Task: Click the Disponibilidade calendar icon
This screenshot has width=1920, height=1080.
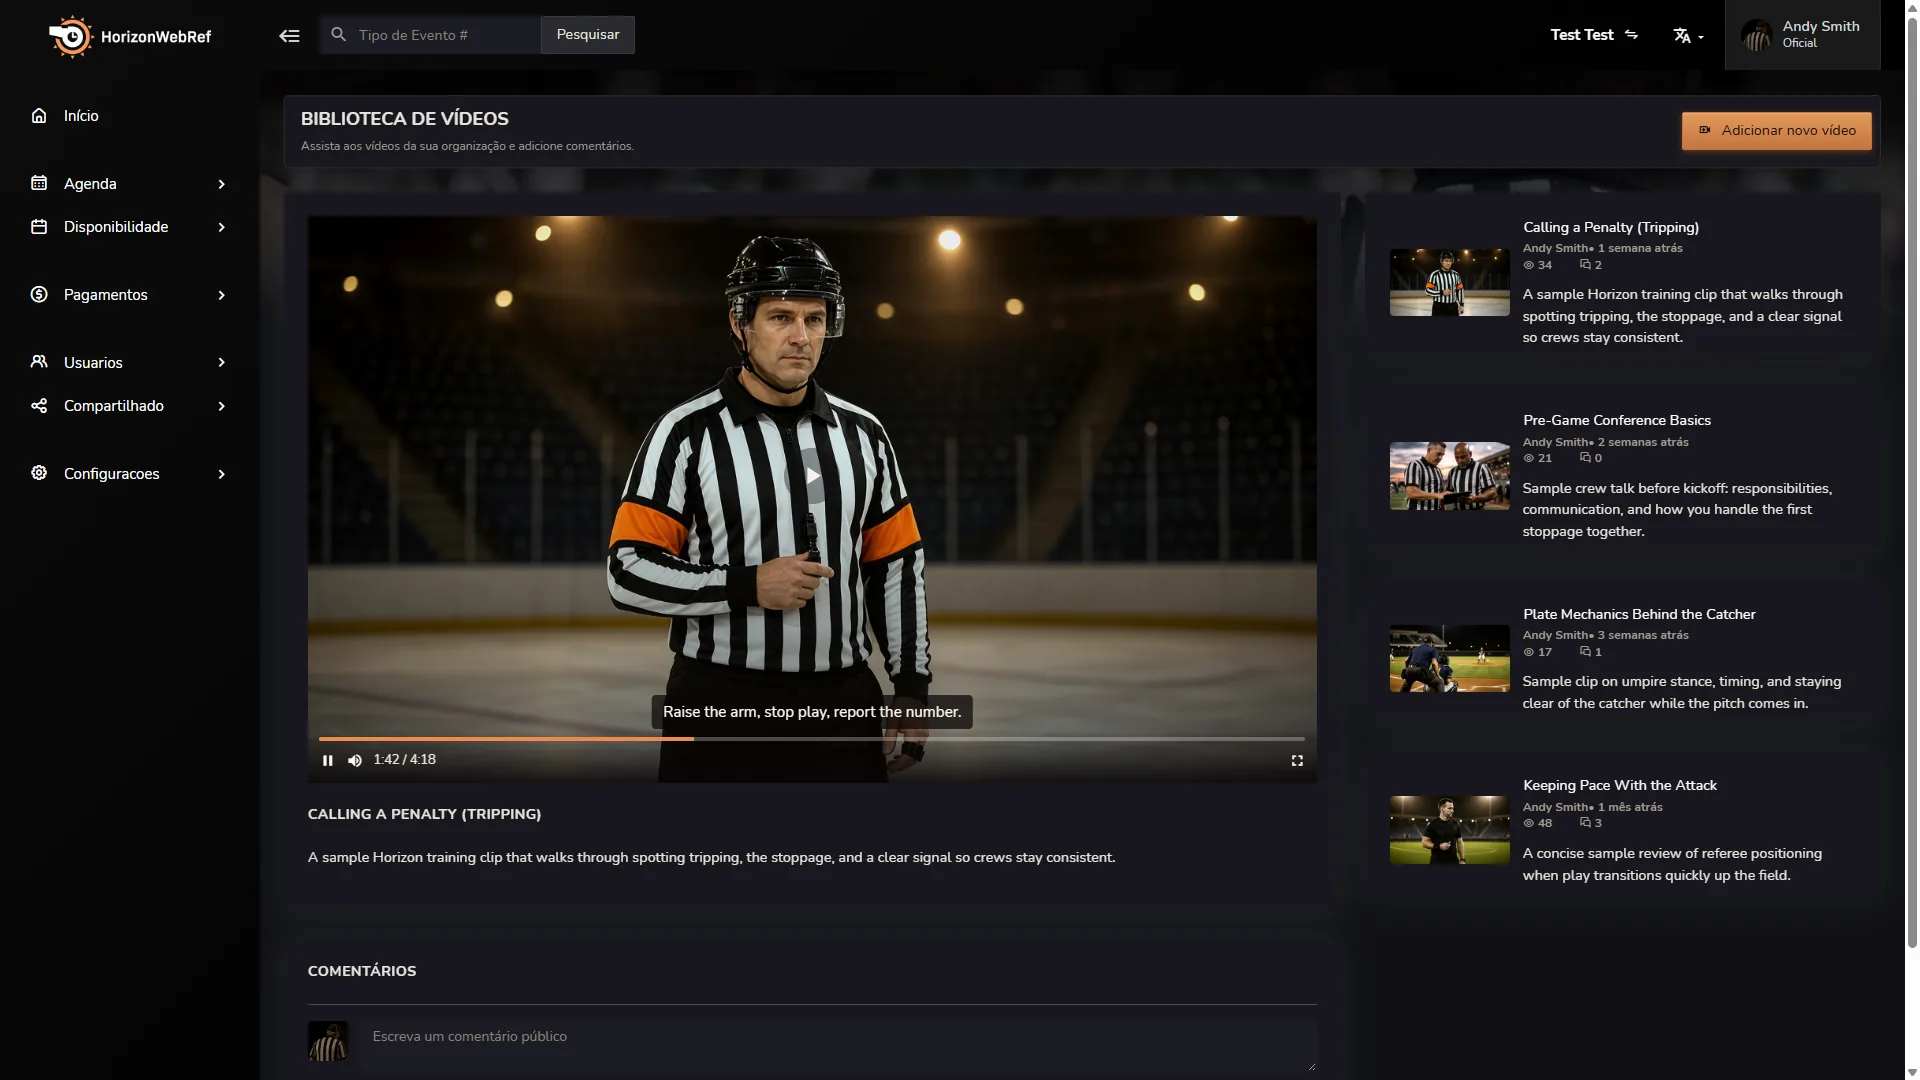Action: pyautogui.click(x=39, y=227)
